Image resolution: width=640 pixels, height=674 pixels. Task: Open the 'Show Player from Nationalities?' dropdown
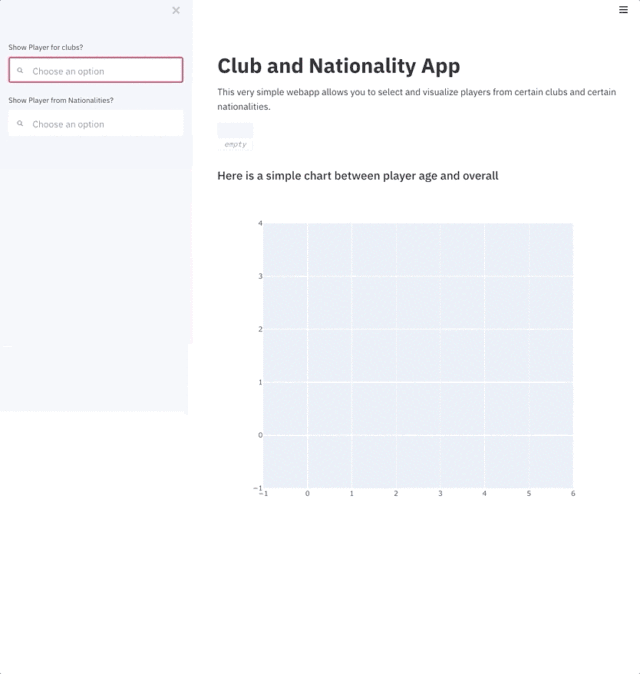(96, 123)
